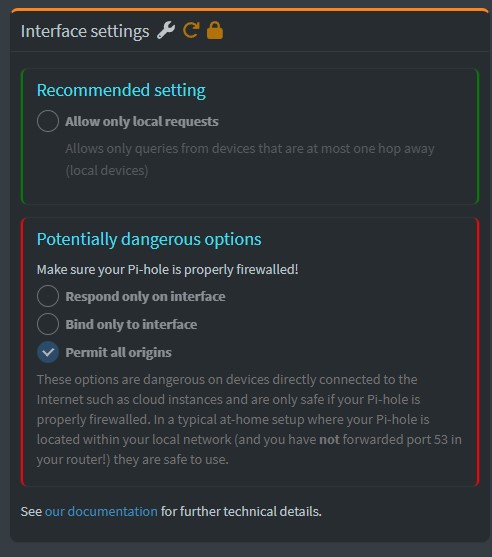This screenshot has height=557, width=492.
Task: Click the Interface settings panel title
Action: click(85, 31)
